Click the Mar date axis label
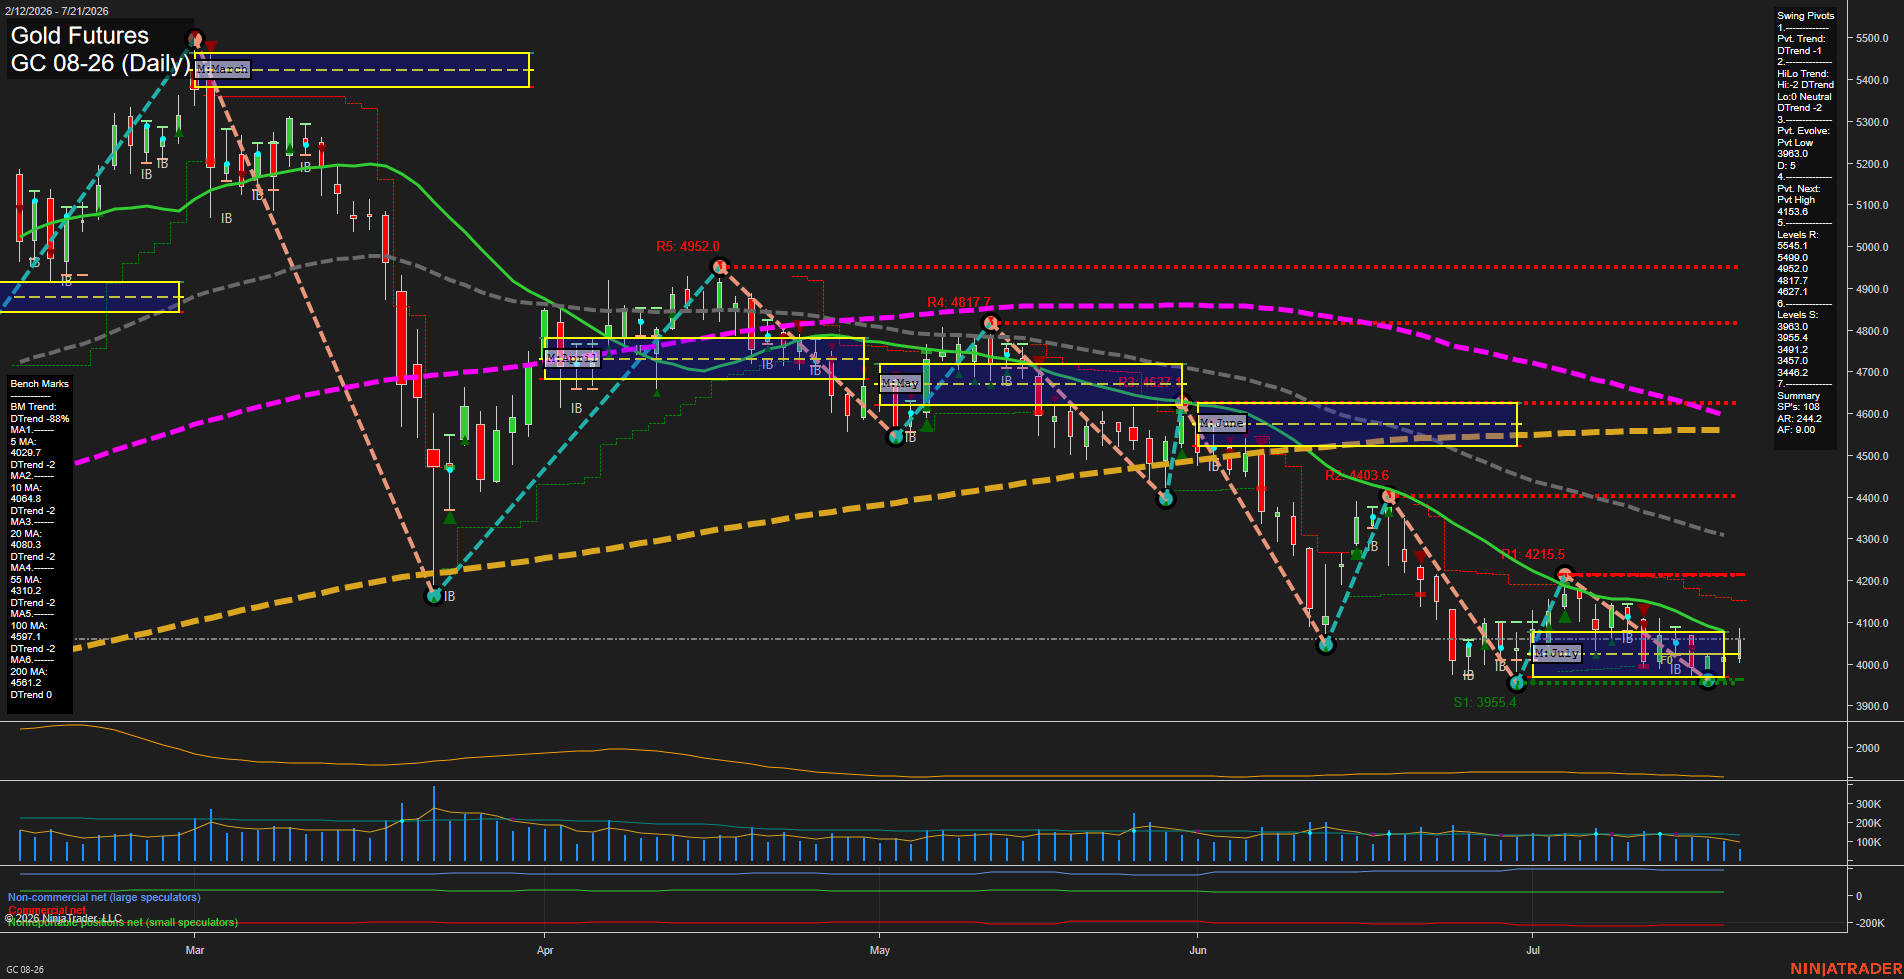The height and width of the screenshot is (979, 1904). pos(195,950)
